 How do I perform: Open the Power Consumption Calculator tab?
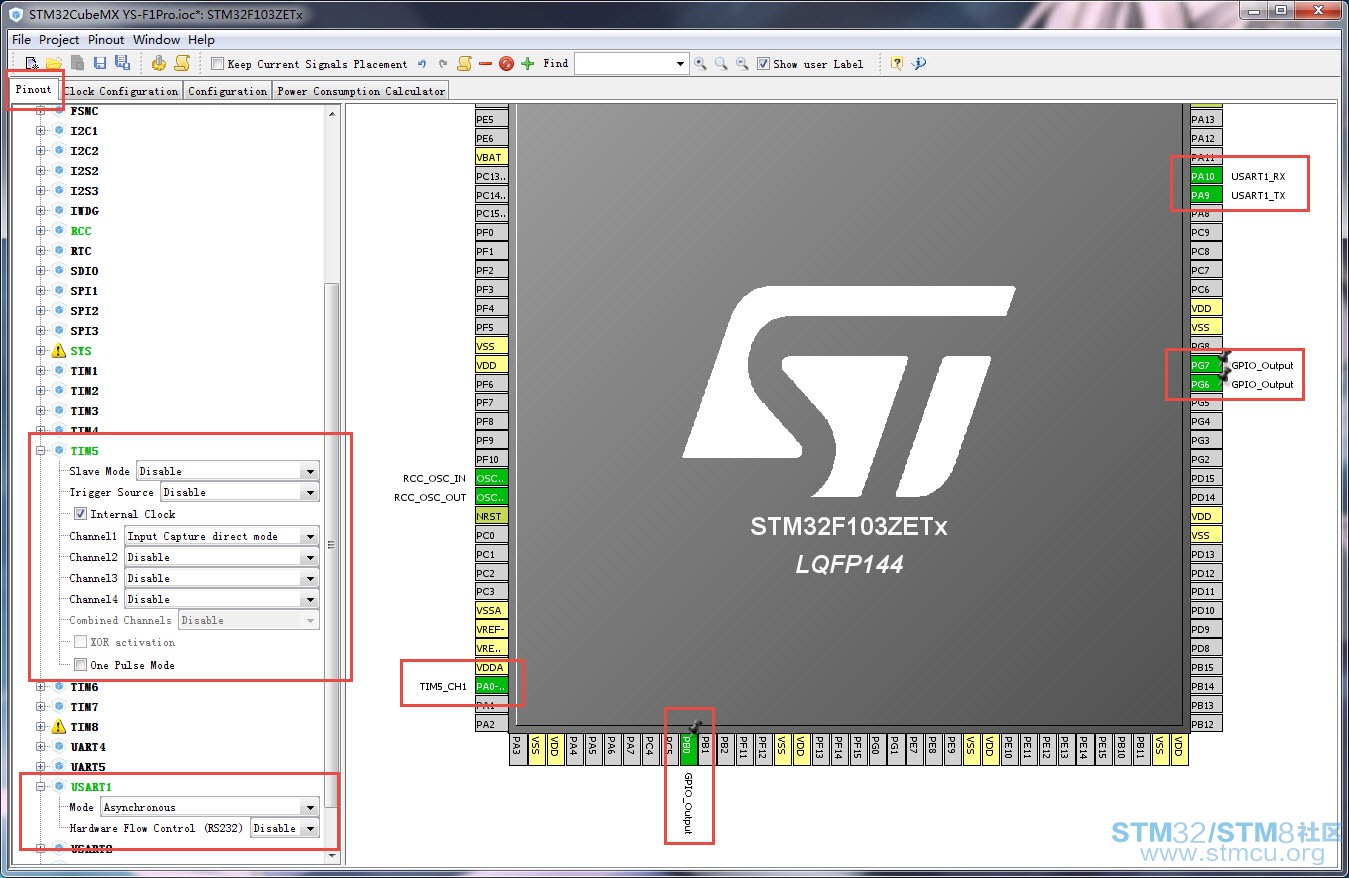tap(361, 91)
